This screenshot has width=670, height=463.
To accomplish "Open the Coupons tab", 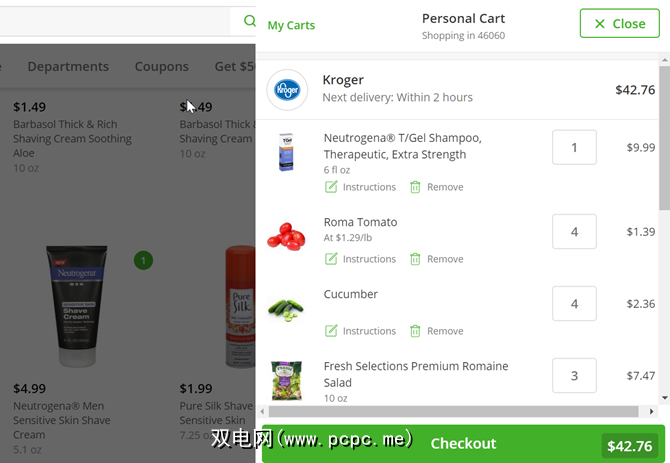I will [x=162, y=67].
